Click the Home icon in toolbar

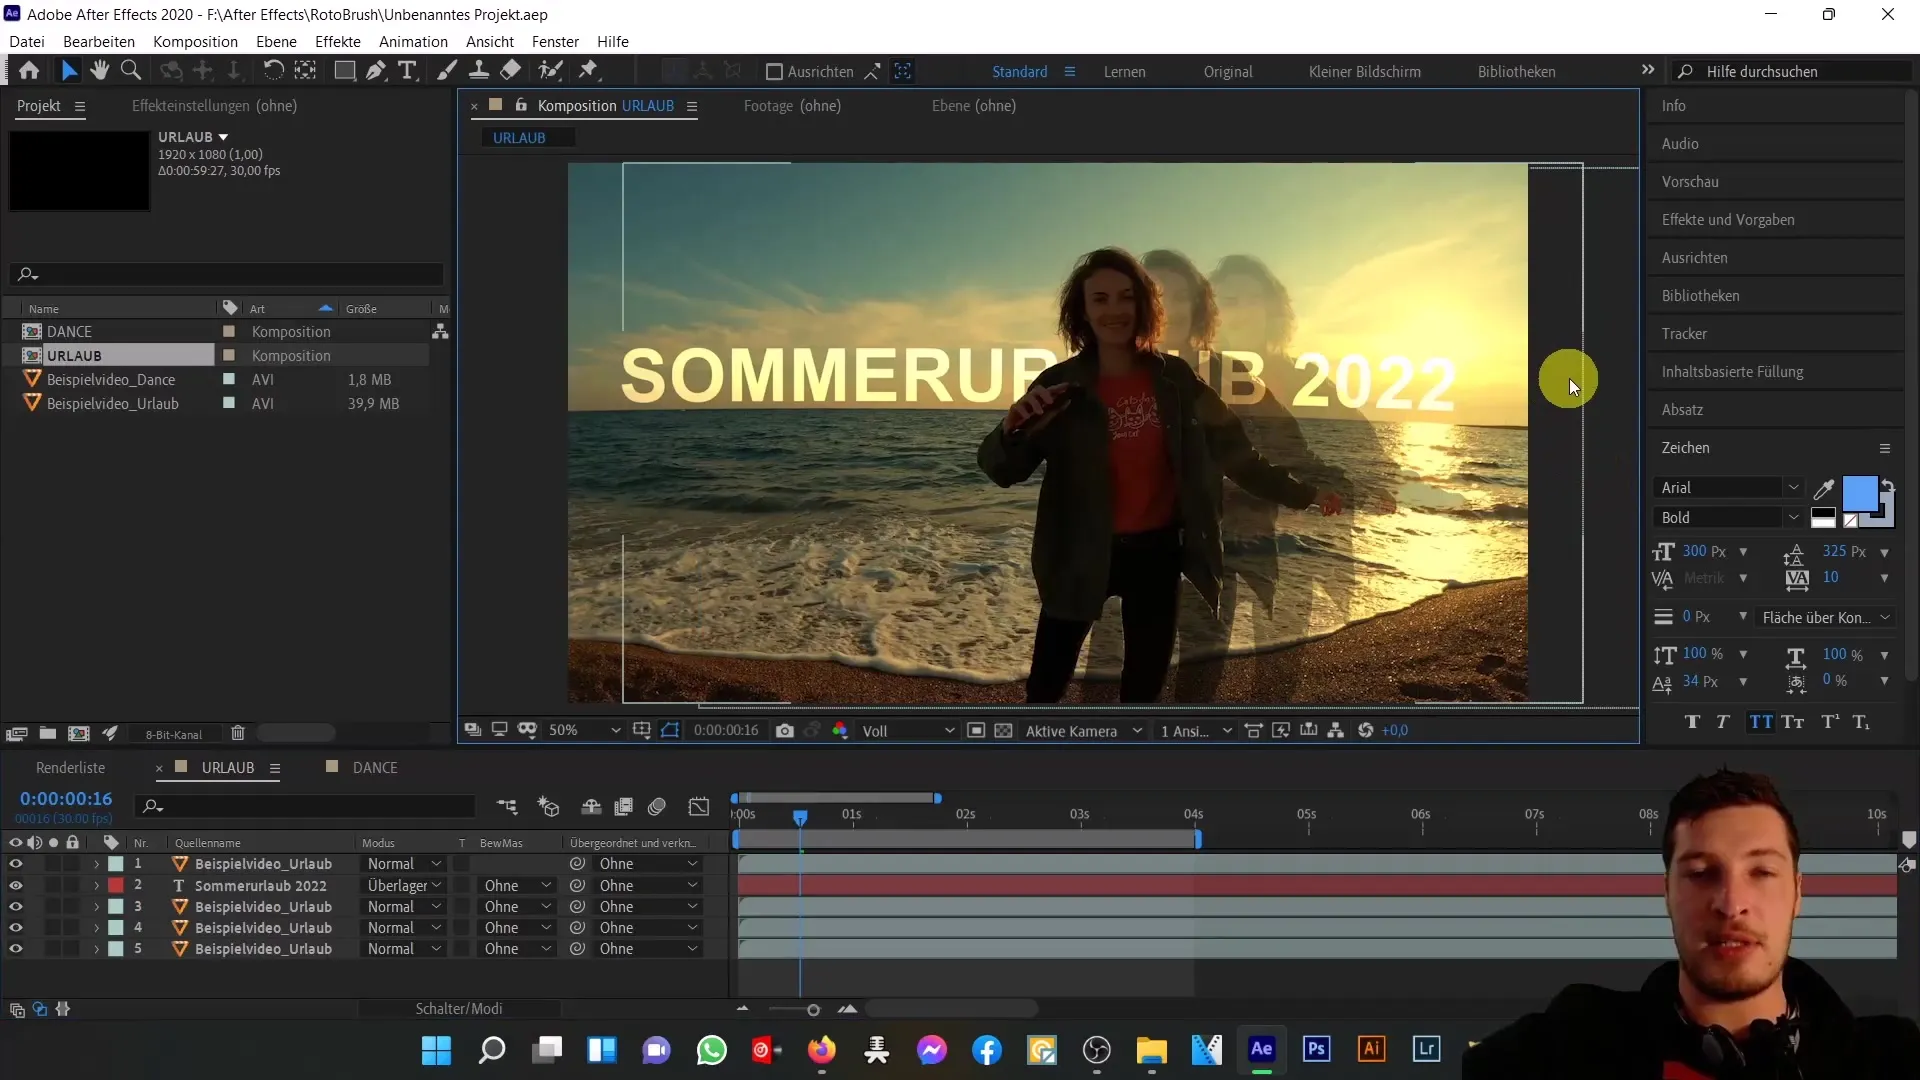pos(29,71)
